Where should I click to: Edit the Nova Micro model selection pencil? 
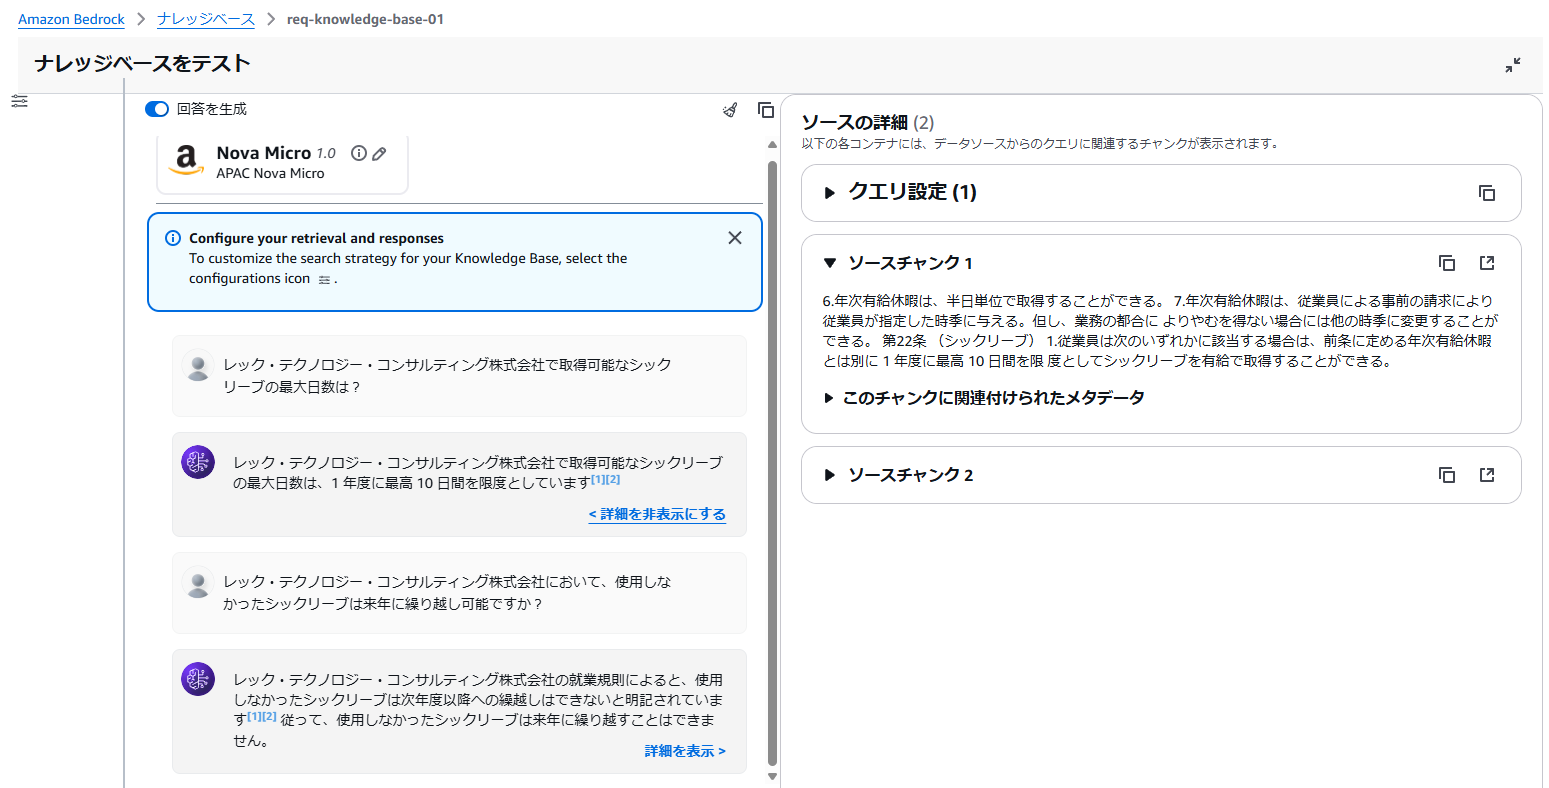(x=379, y=154)
